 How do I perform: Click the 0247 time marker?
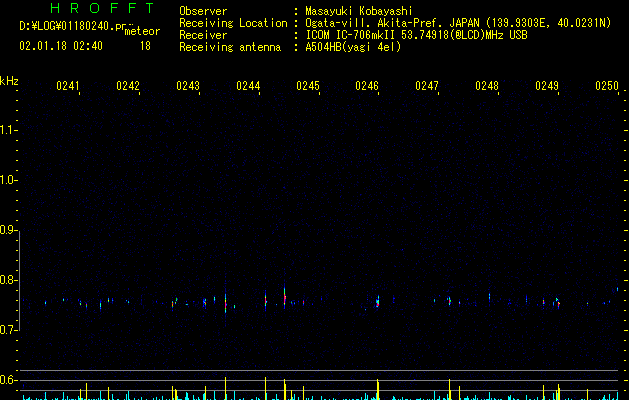[427, 86]
